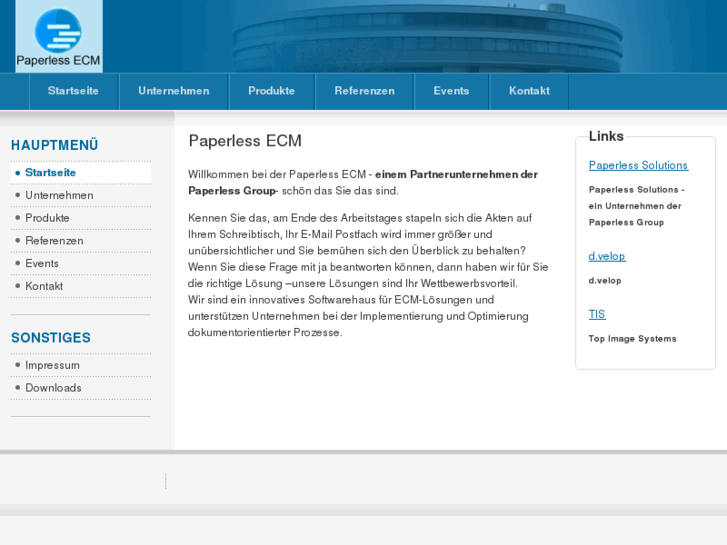Open Events in the top navigation bar
The image size is (727, 545).
pyautogui.click(x=451, y=91)
